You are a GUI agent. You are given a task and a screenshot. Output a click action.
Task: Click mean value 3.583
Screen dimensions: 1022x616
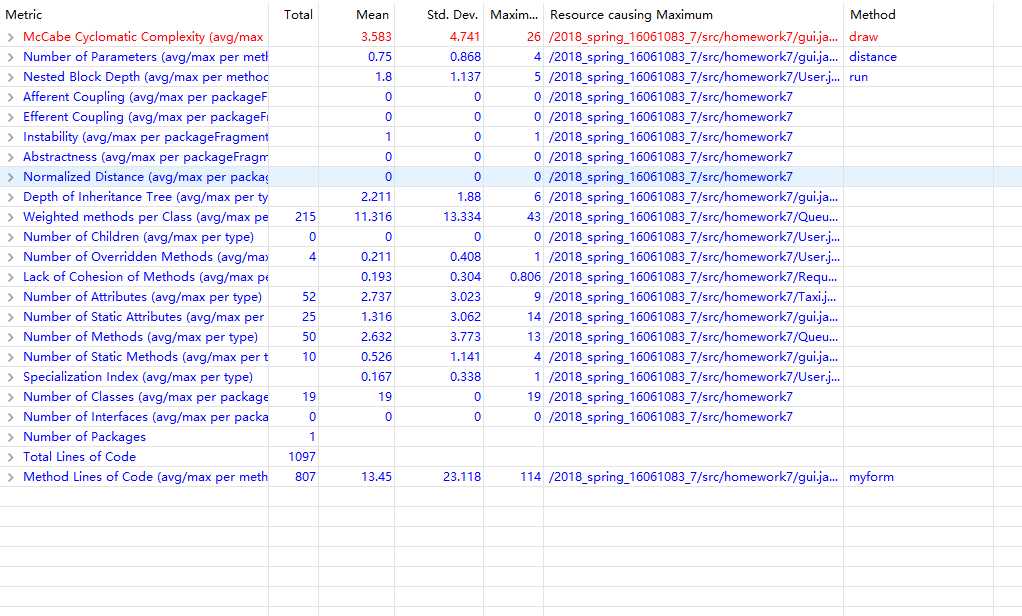376,37
